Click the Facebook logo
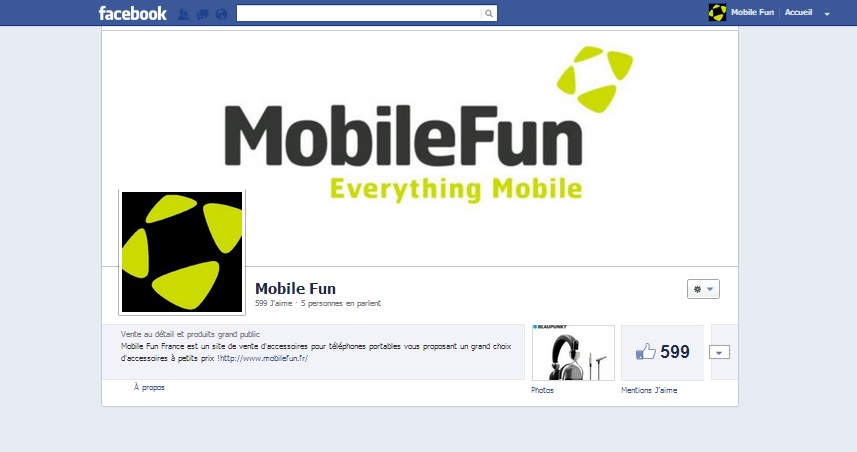Viewport: 857px width, 452px height. (x=133, y=13)
